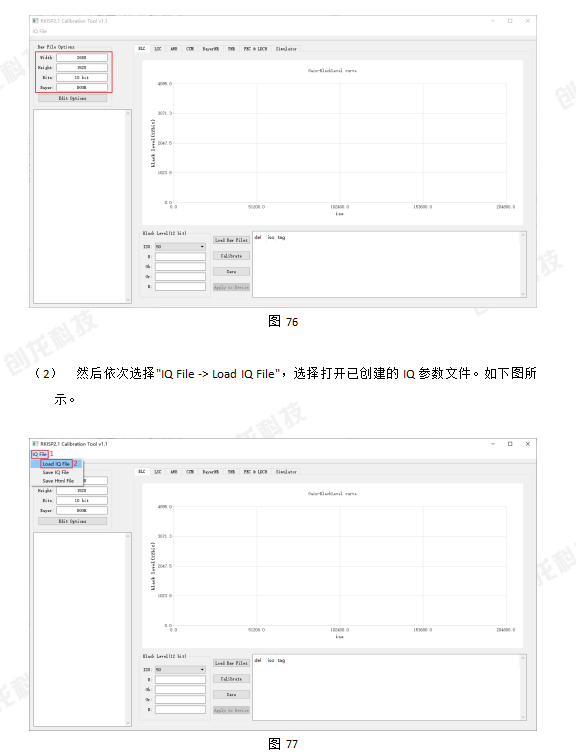The image size is (576, 755).
Task: Click Calibrate button in Figure 76 window
Action: pyautogui.click(x=231, y=256)
